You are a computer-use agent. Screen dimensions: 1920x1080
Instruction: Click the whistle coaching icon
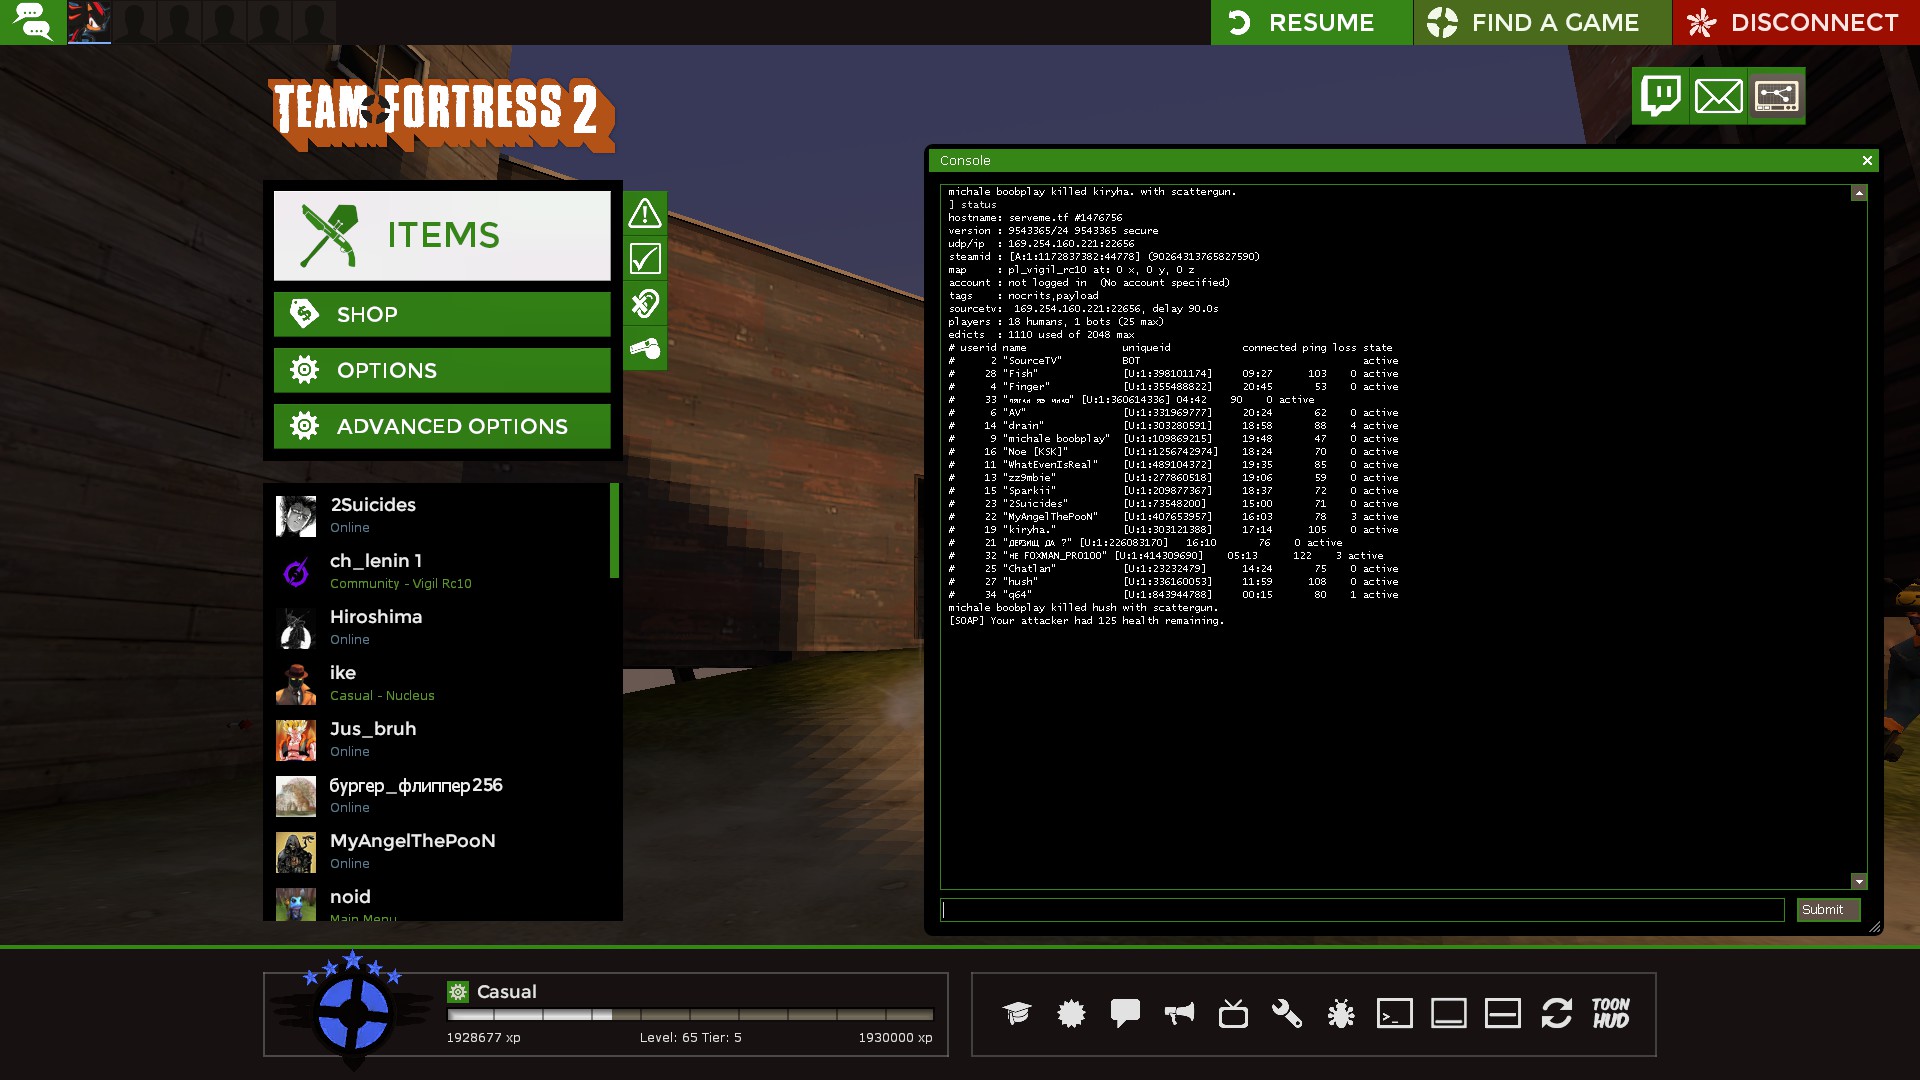pos(645,349)
